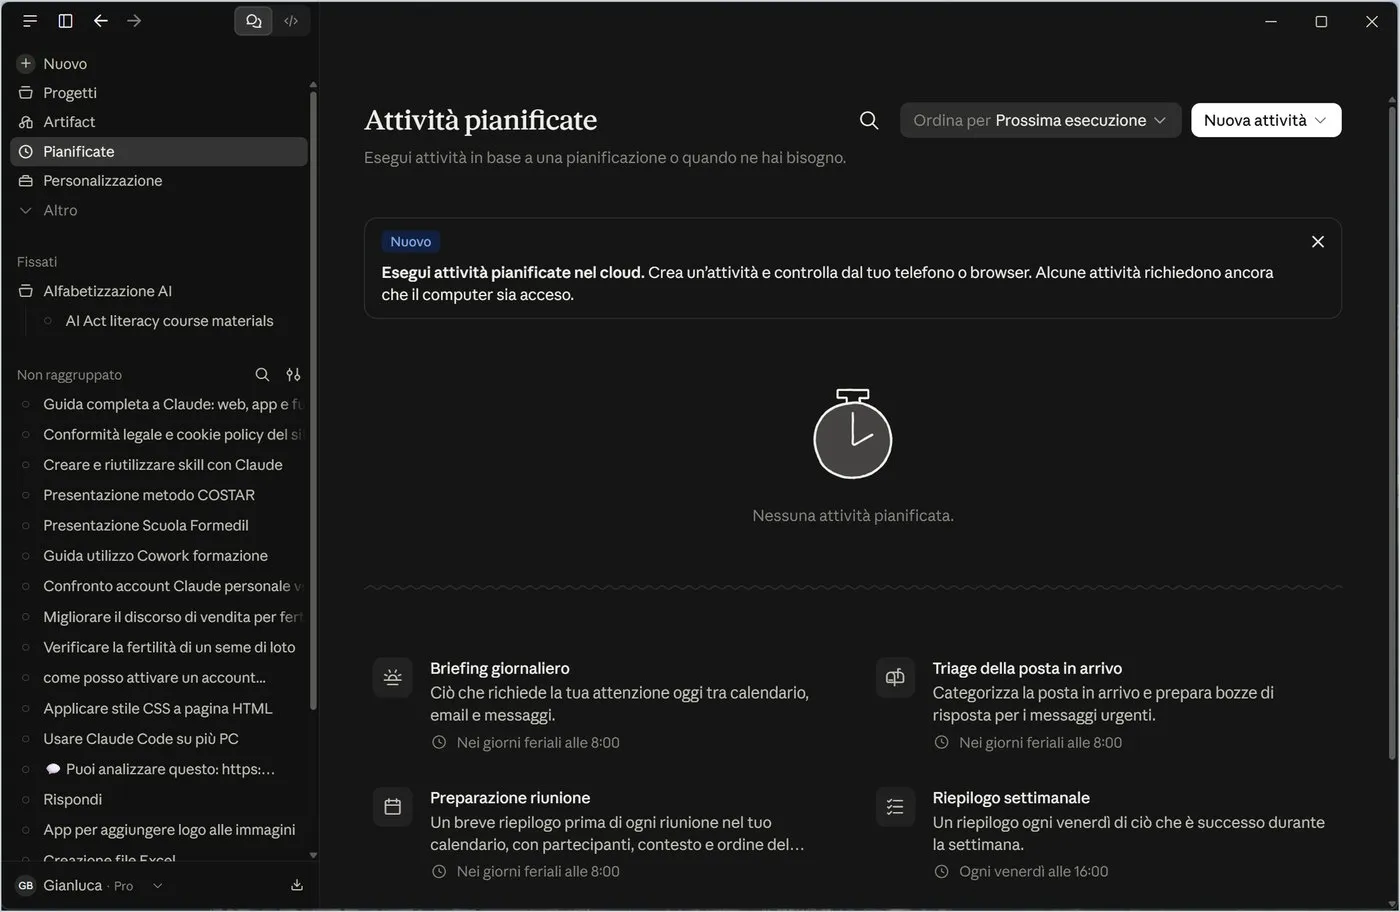This screenshot has height=912, width=1400.
Task: Open the Nuova attività dropdown button
Action: (1266, 120)
